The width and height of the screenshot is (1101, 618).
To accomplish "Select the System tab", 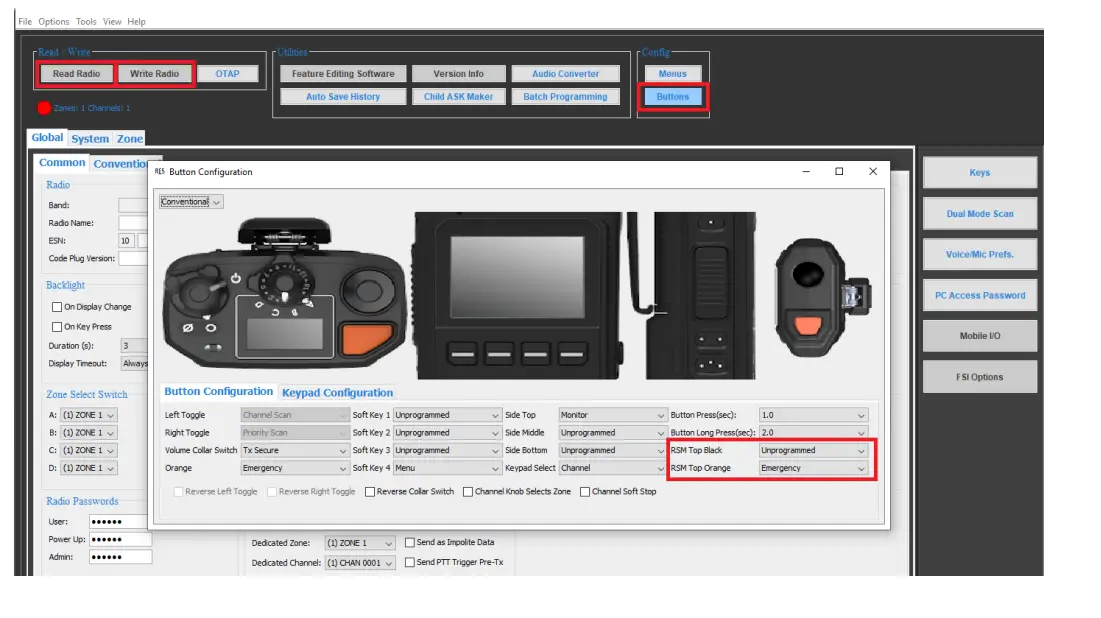I will tap(90, 139).
